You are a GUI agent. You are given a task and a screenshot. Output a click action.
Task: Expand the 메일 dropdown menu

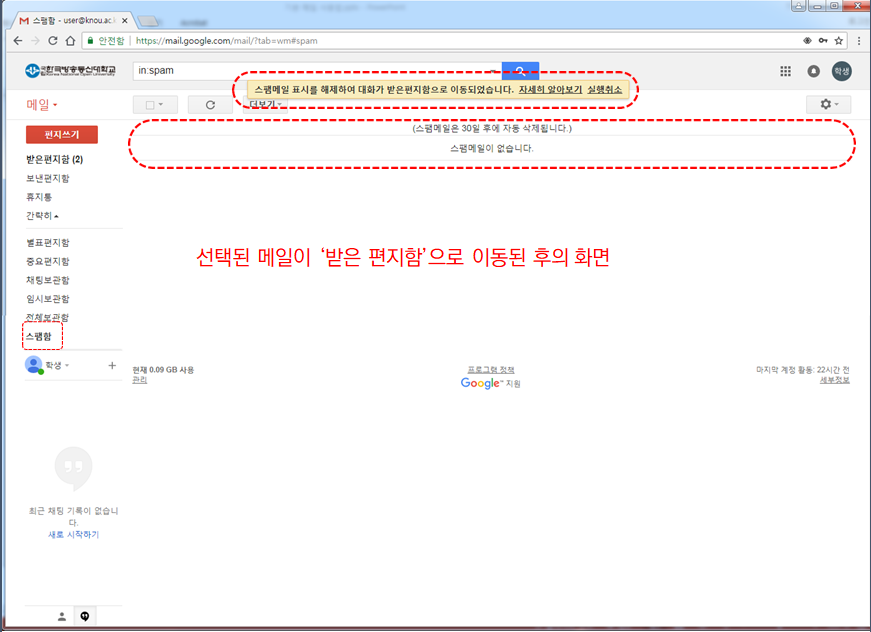[42, 104]
